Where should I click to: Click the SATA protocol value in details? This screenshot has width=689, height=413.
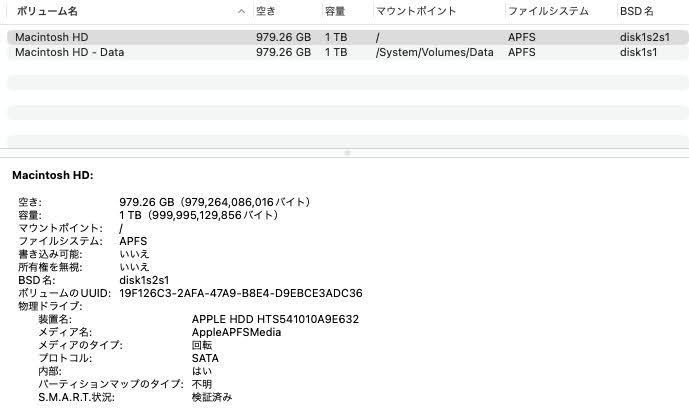(205, 358)
